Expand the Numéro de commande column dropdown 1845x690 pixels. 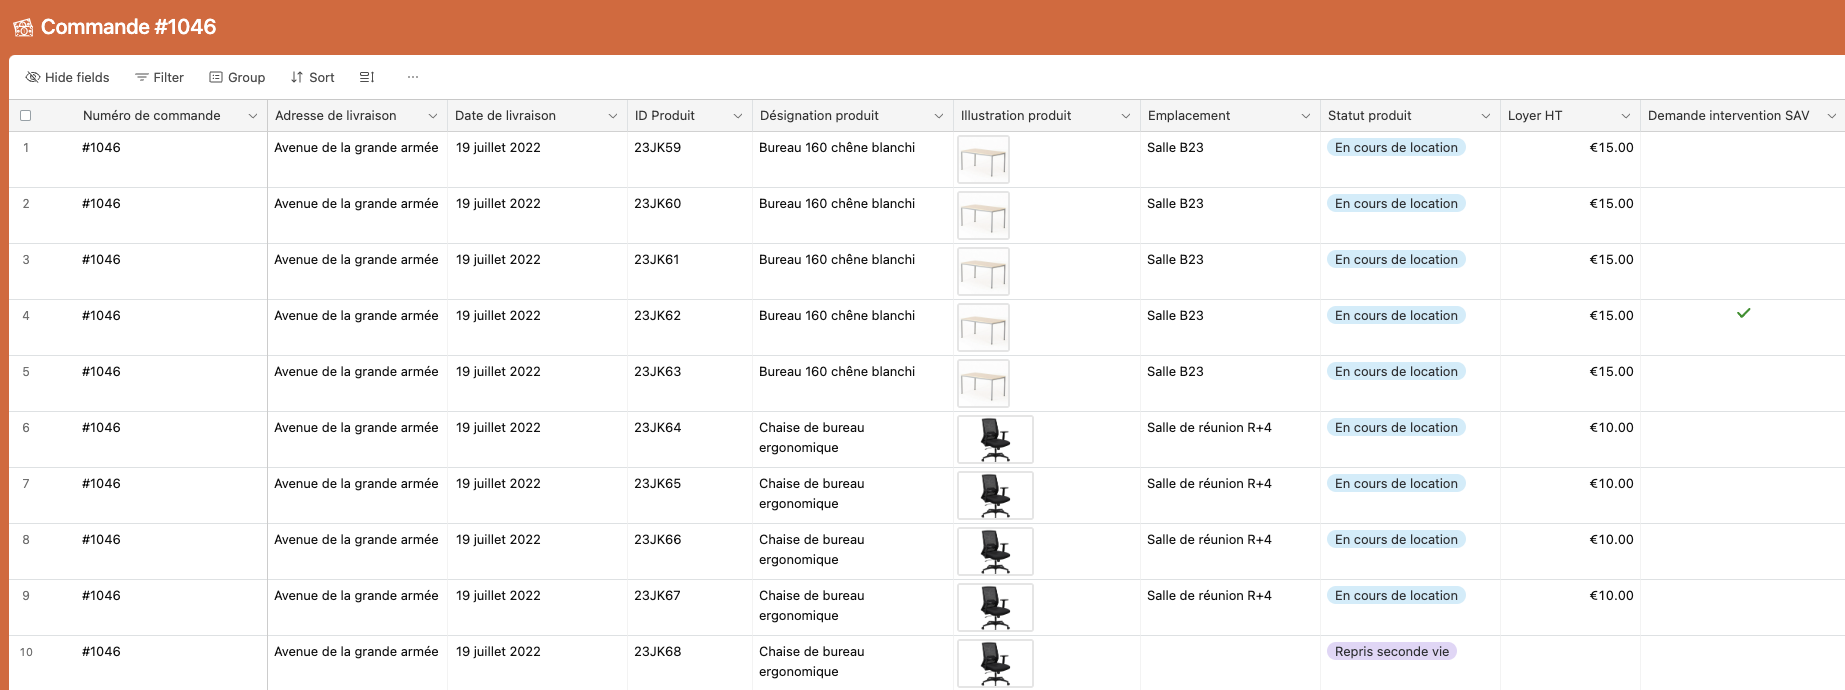pos(253,116)
